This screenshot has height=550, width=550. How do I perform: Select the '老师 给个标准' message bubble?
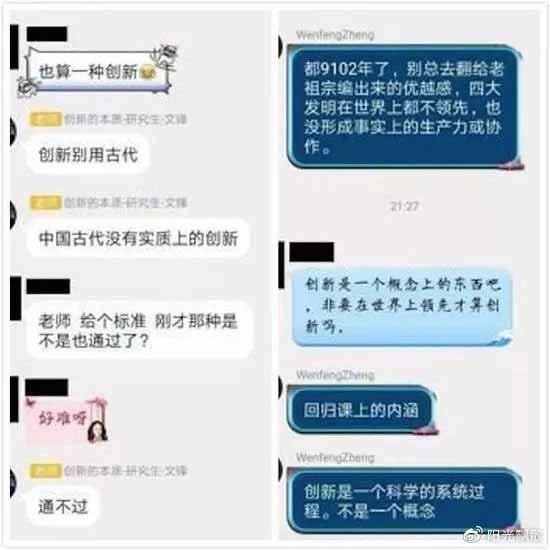tap(140, 330)
